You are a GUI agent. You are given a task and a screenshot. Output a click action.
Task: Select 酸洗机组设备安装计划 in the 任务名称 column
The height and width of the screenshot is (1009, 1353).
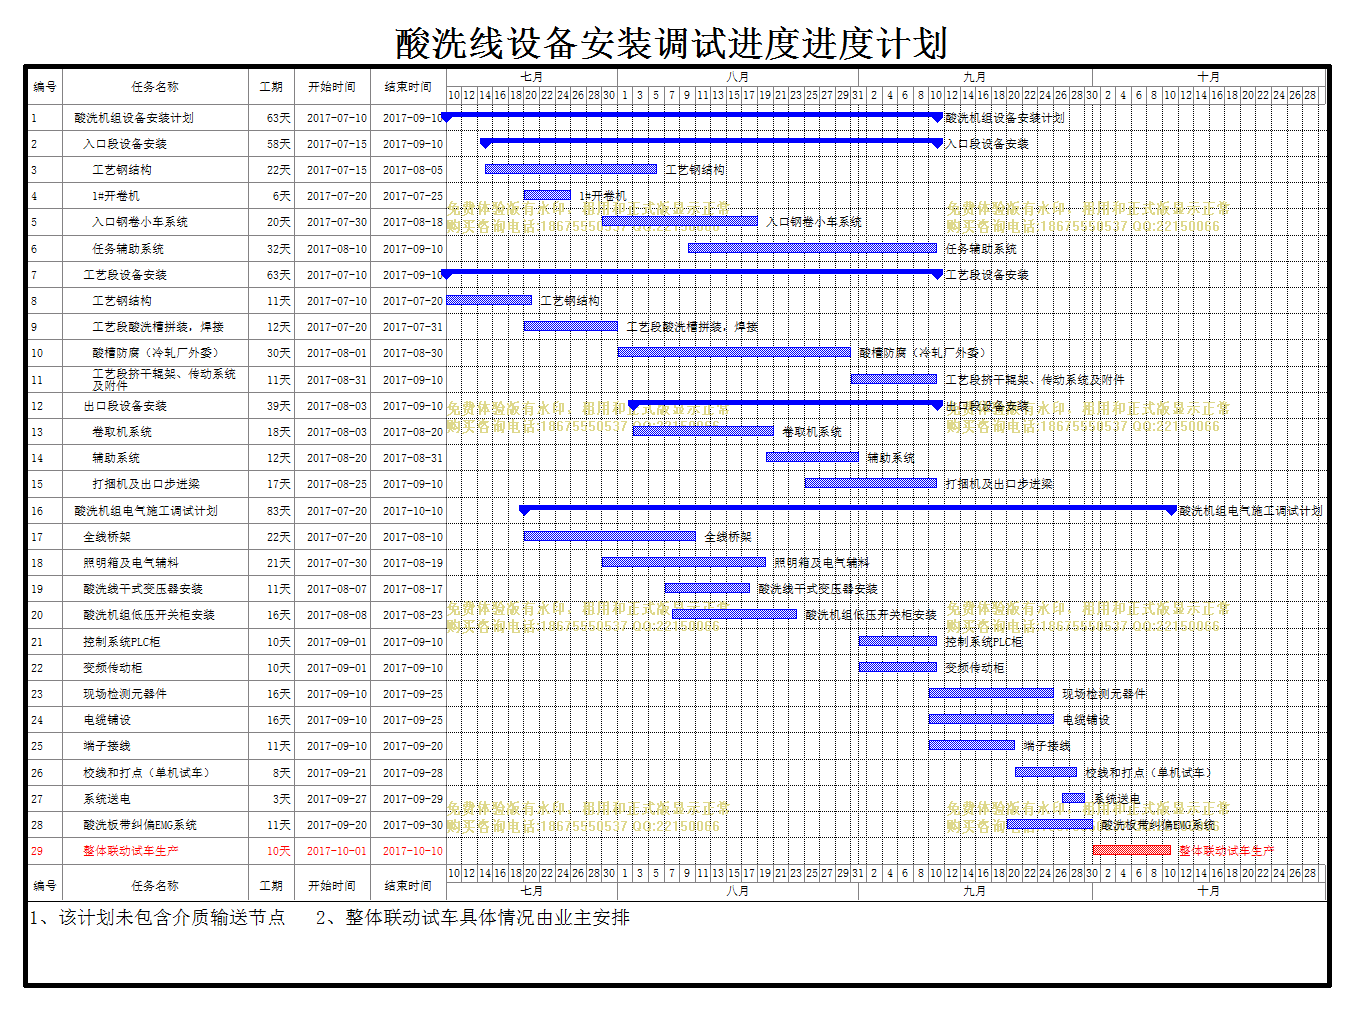click(x=134, y=118)
